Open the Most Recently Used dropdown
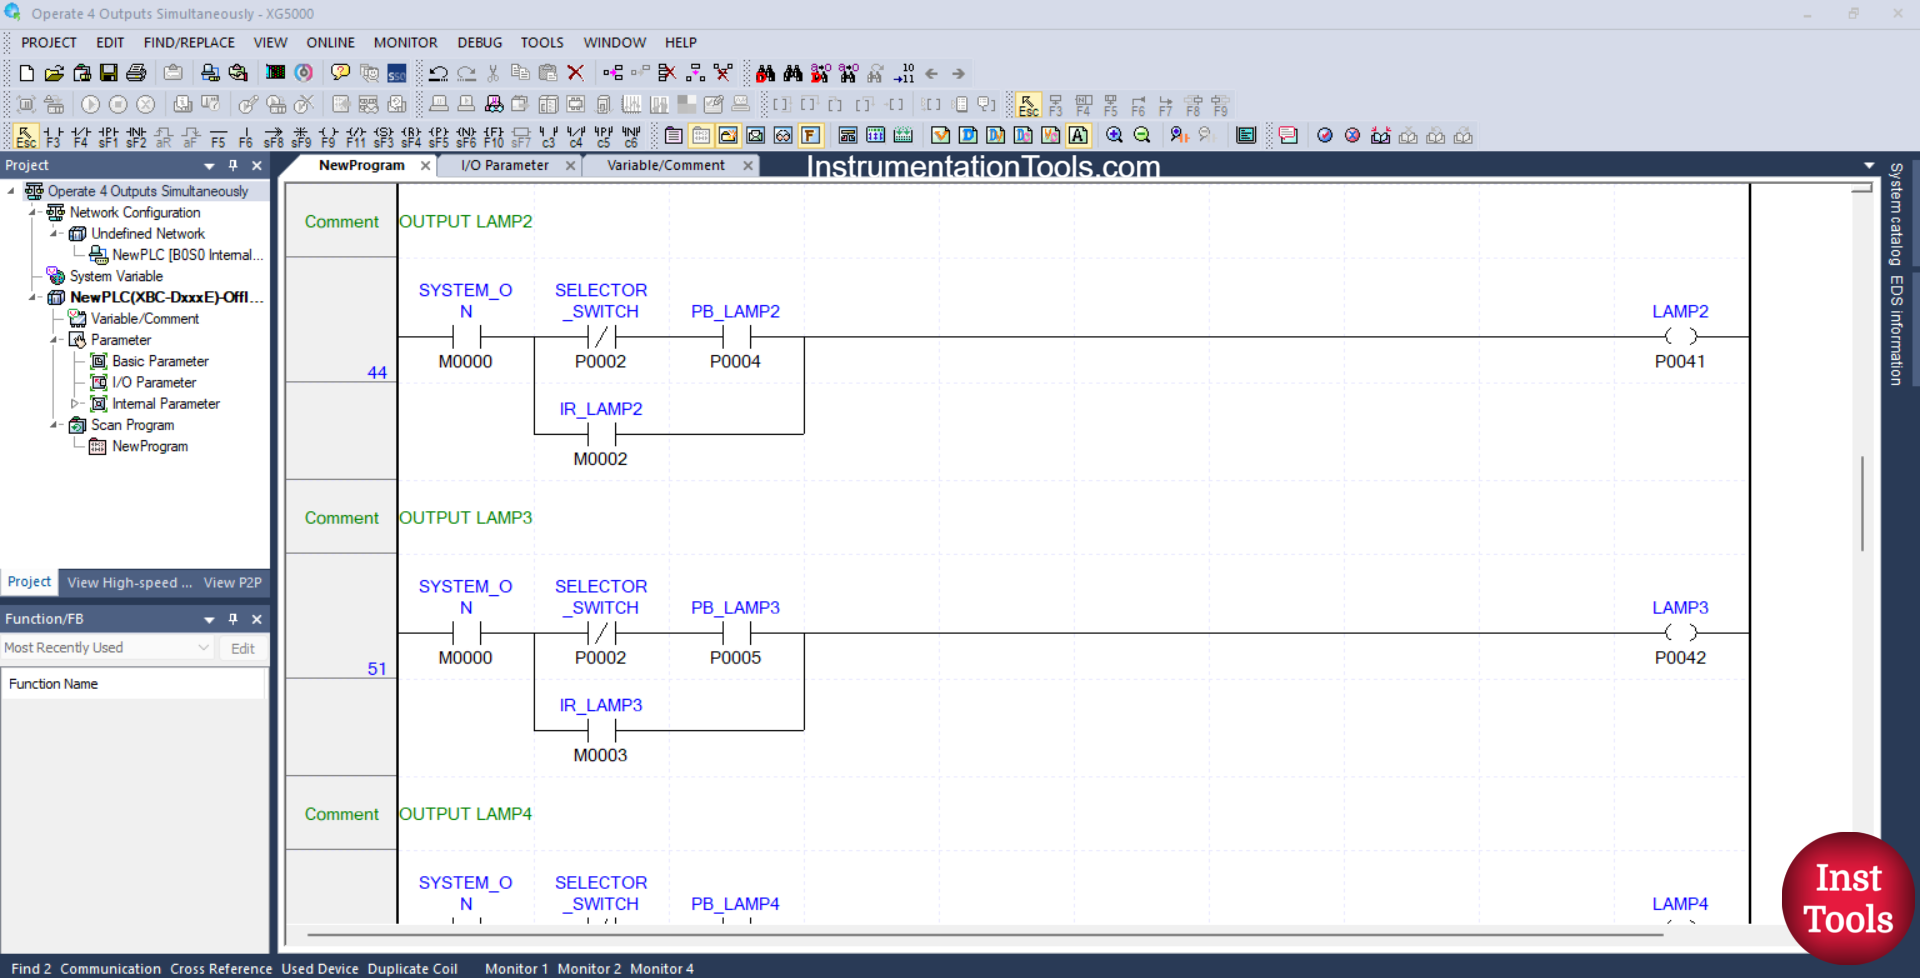Viewport: 1920px width, 978px height. pos(204,648)
